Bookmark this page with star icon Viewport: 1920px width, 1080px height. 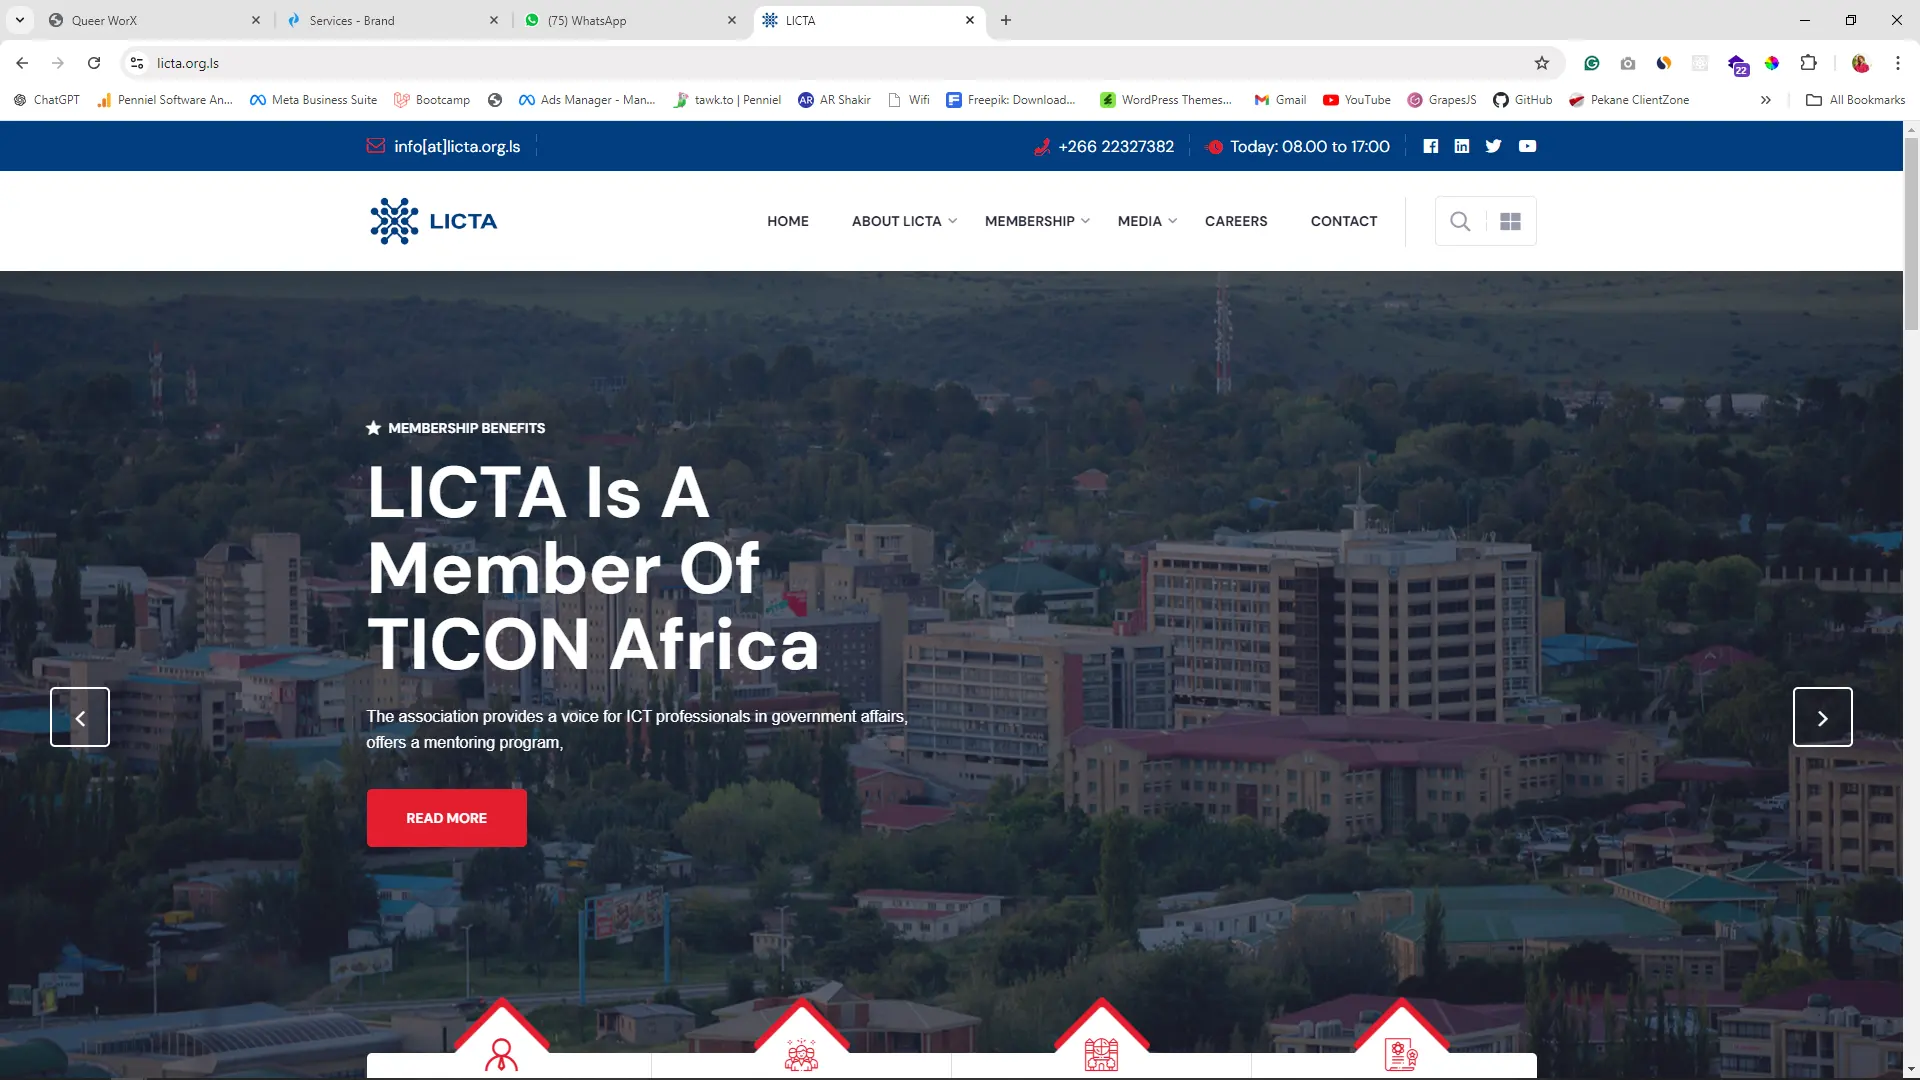point(1542,63)
